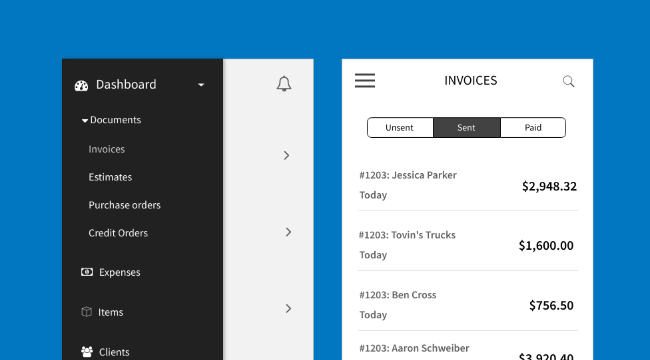Click the Items box icon
The image size is (650, 360).
pyautogui.click(x=86, y=312)
